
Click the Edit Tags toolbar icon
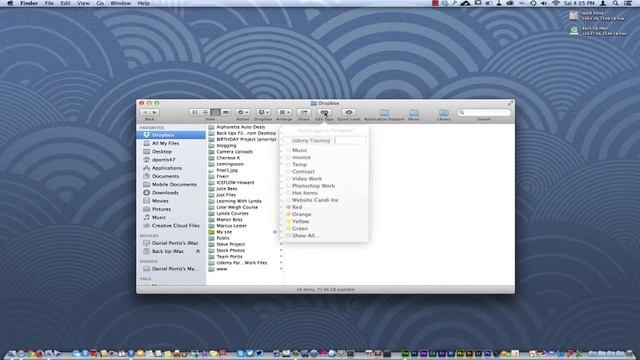(x=324, y=112)
